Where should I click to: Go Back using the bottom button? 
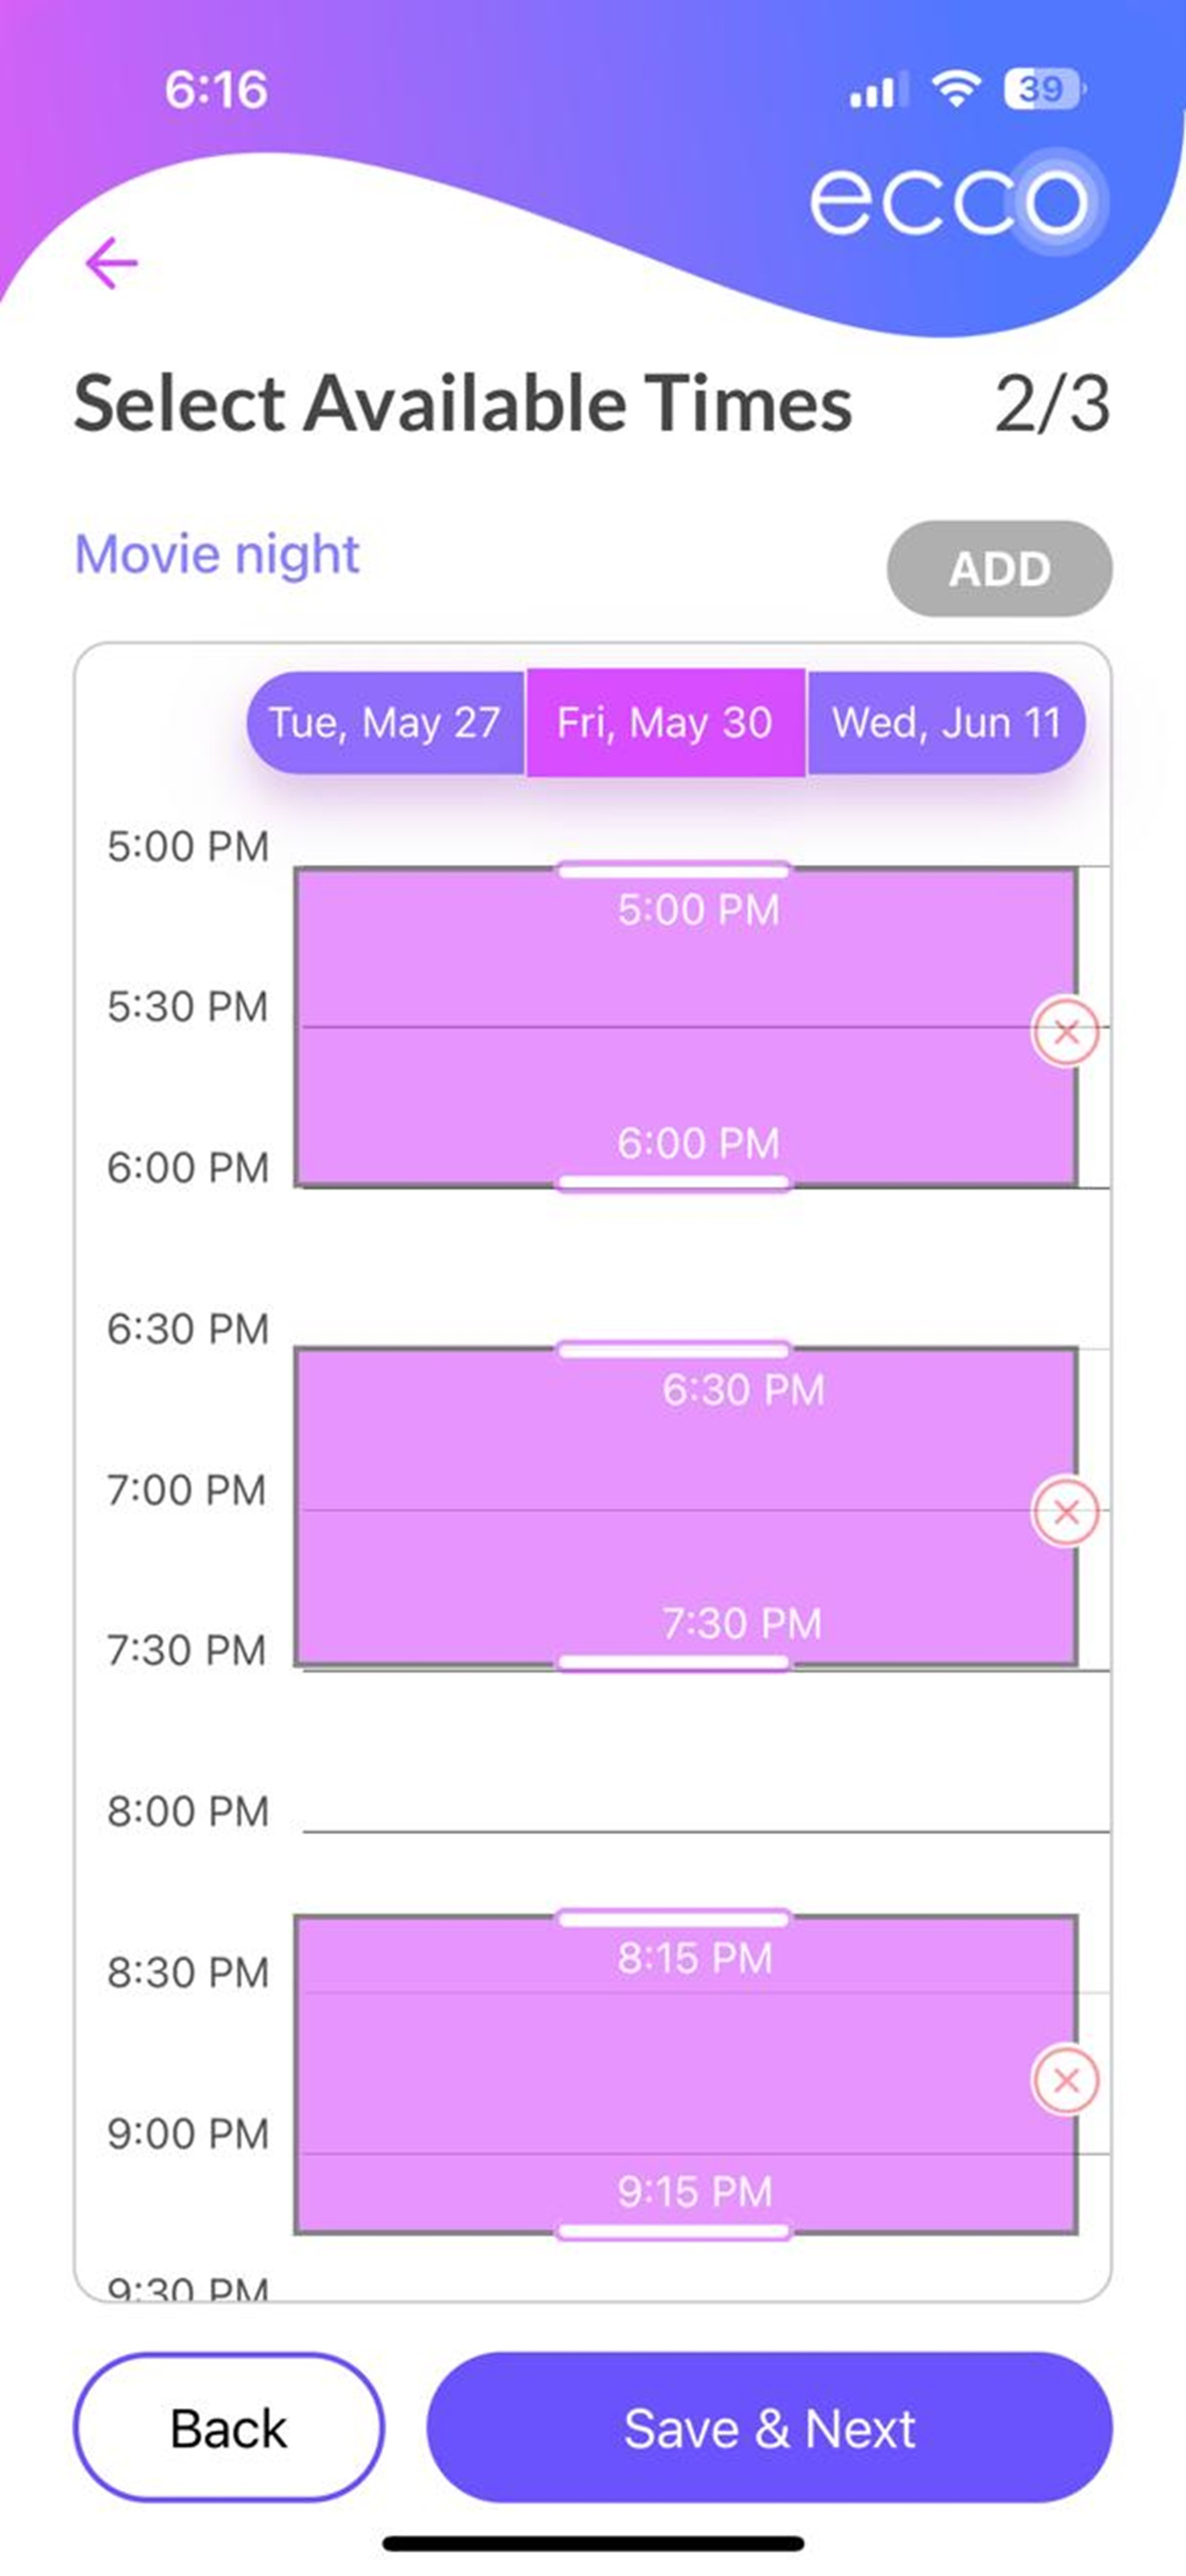point(229,2428)
